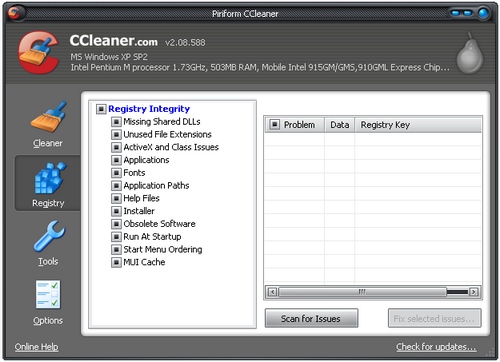Toggle the Obsolete Software checkbox
Image resolution: width=500 pixels, height=362 pixels.
click(x=116, y=224)
